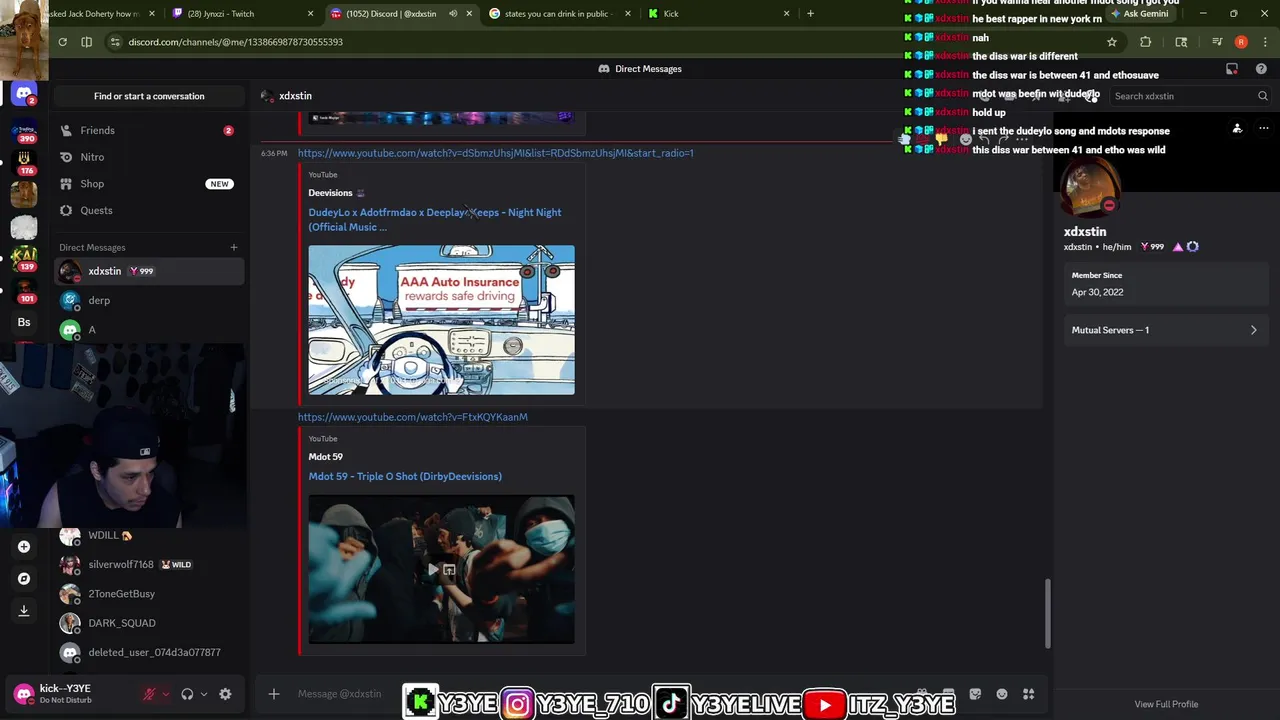Open Mdot 59 video in new window icon
1280x720 pixels.
pos(449,570)
